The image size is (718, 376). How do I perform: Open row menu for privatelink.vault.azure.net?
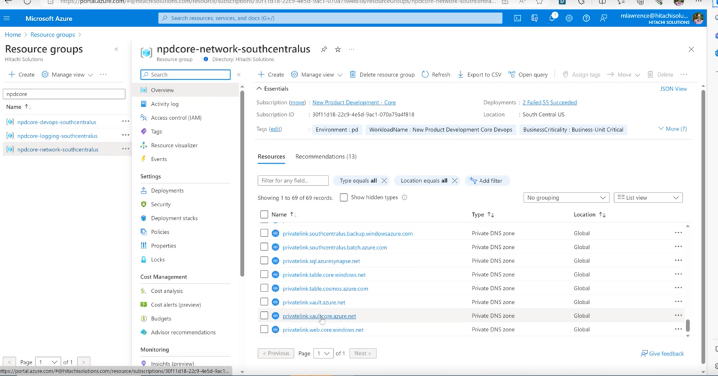[x=678, y=302]
